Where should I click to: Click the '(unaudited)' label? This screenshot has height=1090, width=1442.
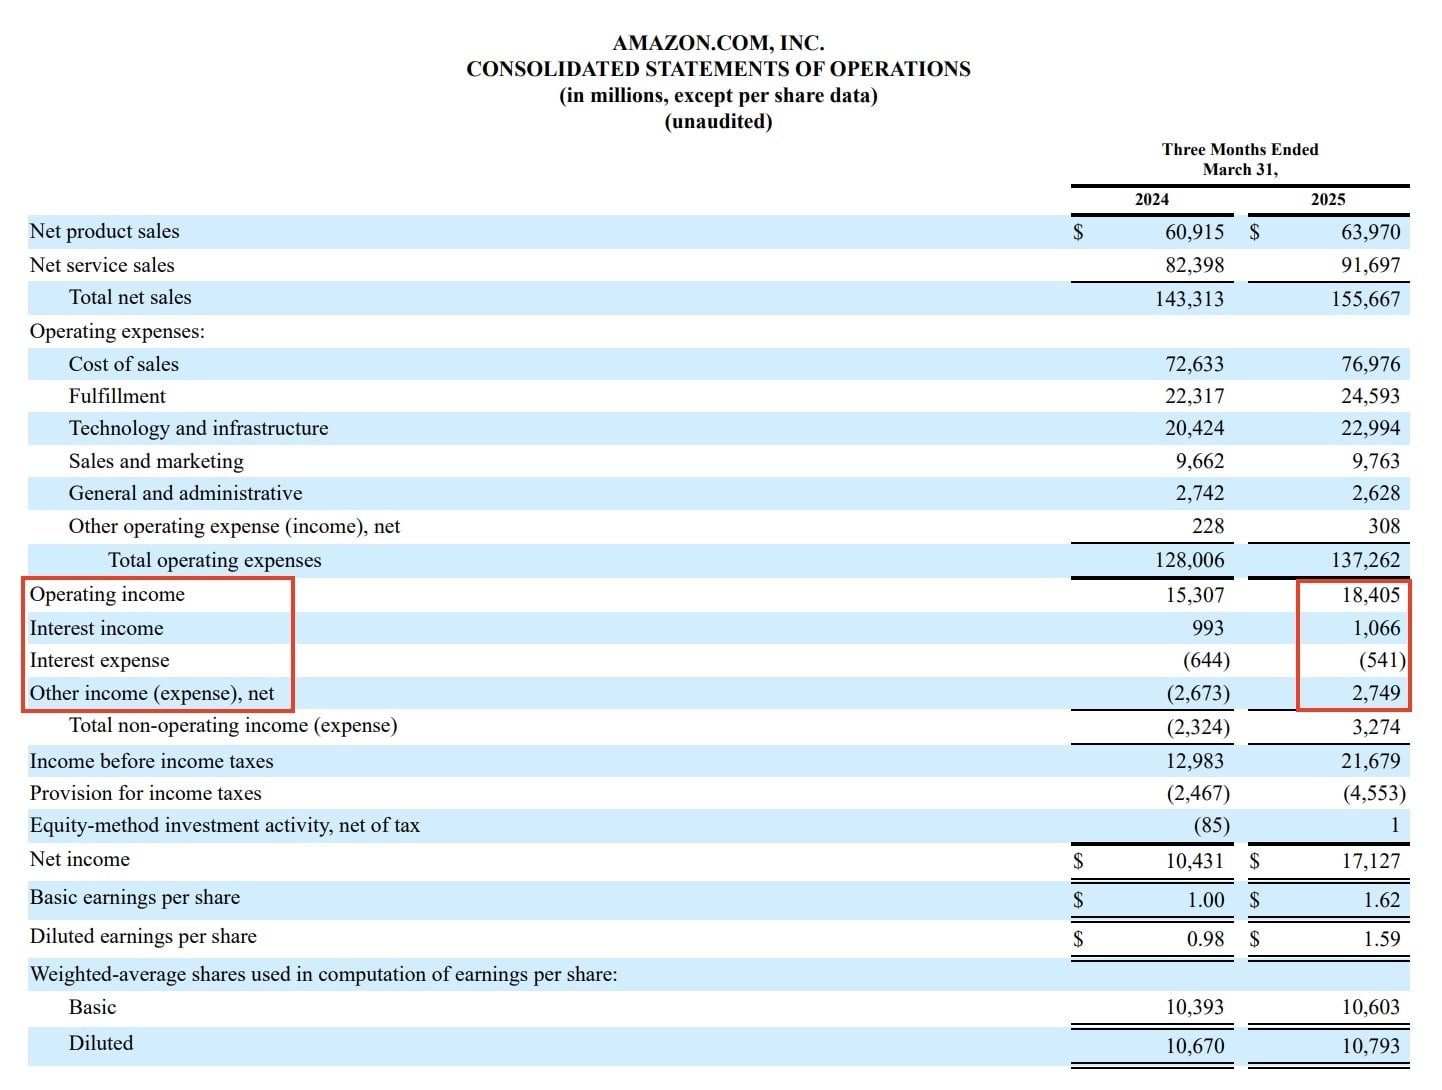click(x=718, y=122)
